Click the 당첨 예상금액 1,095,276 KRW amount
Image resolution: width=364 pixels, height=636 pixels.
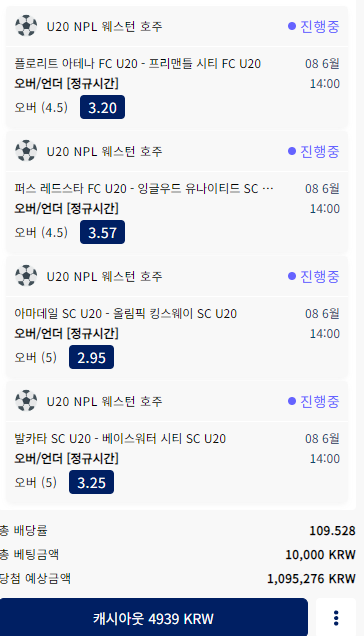pyautogui.click(x=311, y=578)
